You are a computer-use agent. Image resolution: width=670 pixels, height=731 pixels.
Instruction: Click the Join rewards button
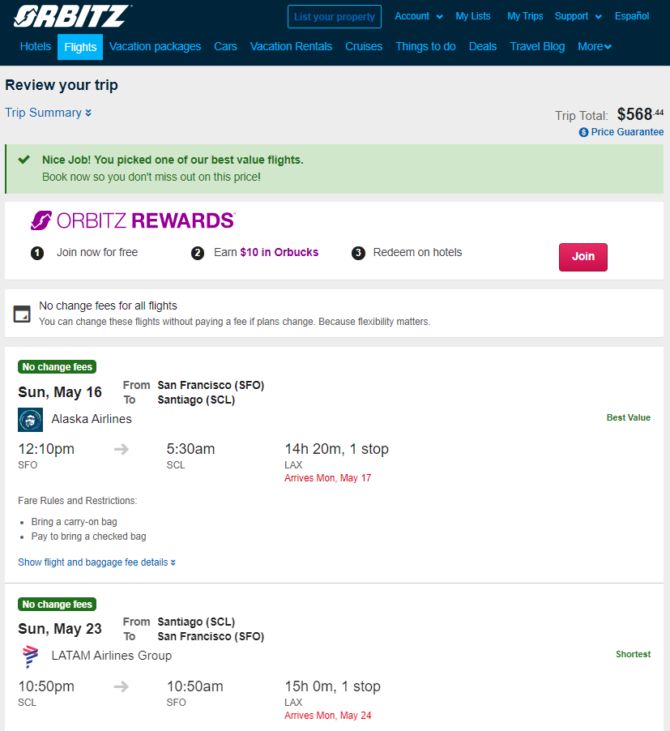click(583, 257)
